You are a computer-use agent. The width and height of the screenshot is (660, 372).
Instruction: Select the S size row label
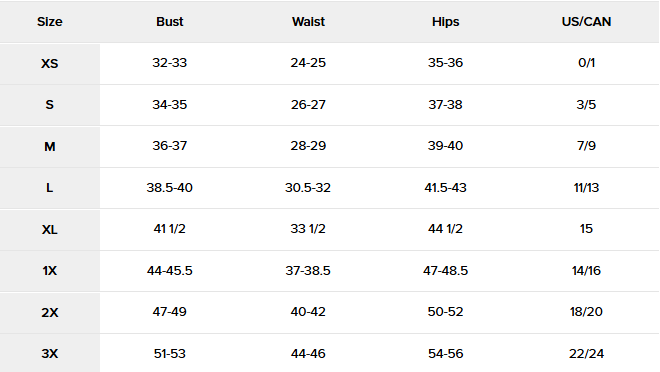(x=50, y=105)
